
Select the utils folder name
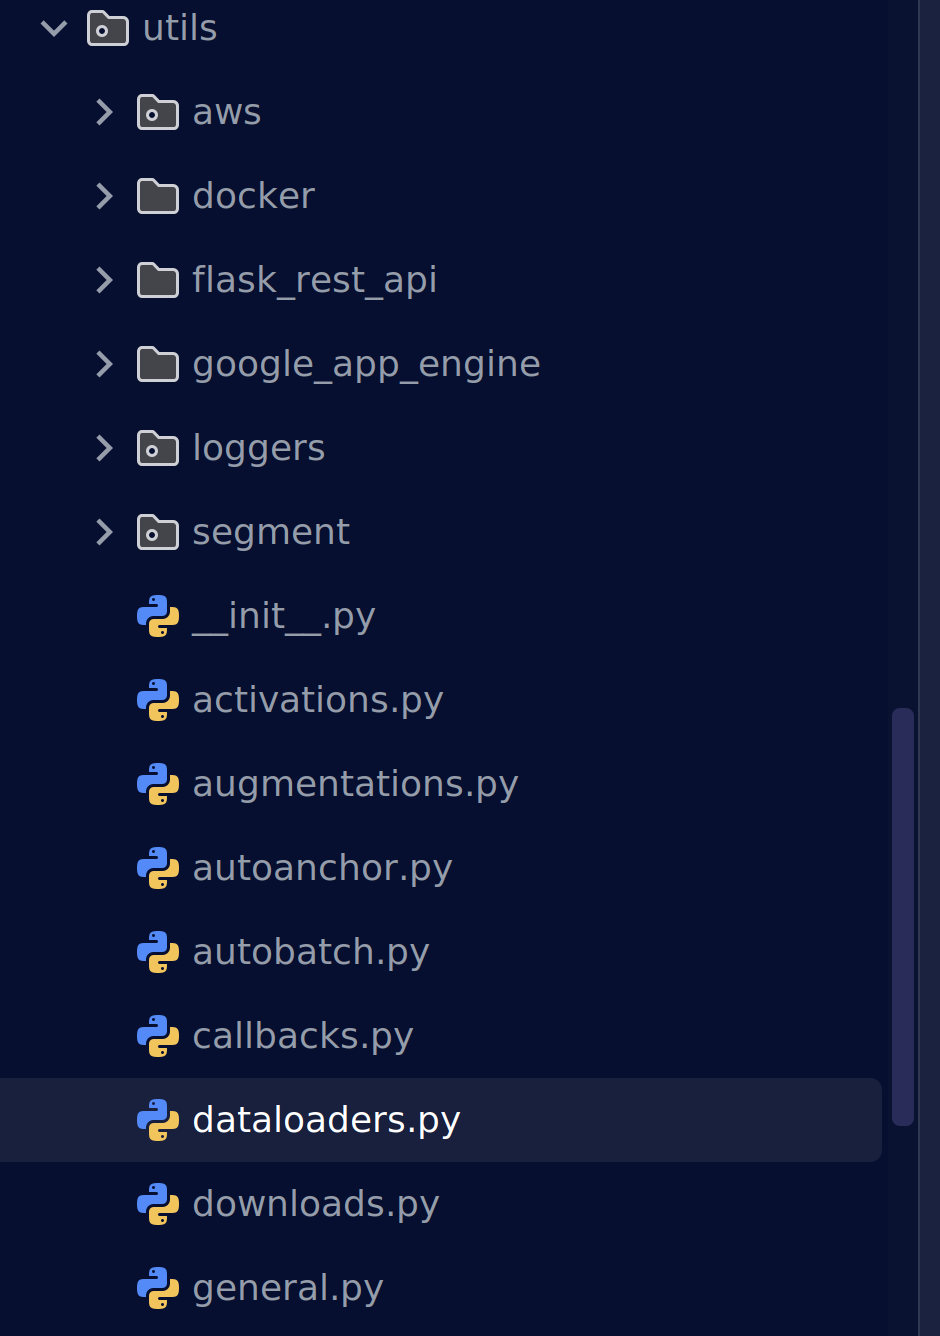point(180,28)
